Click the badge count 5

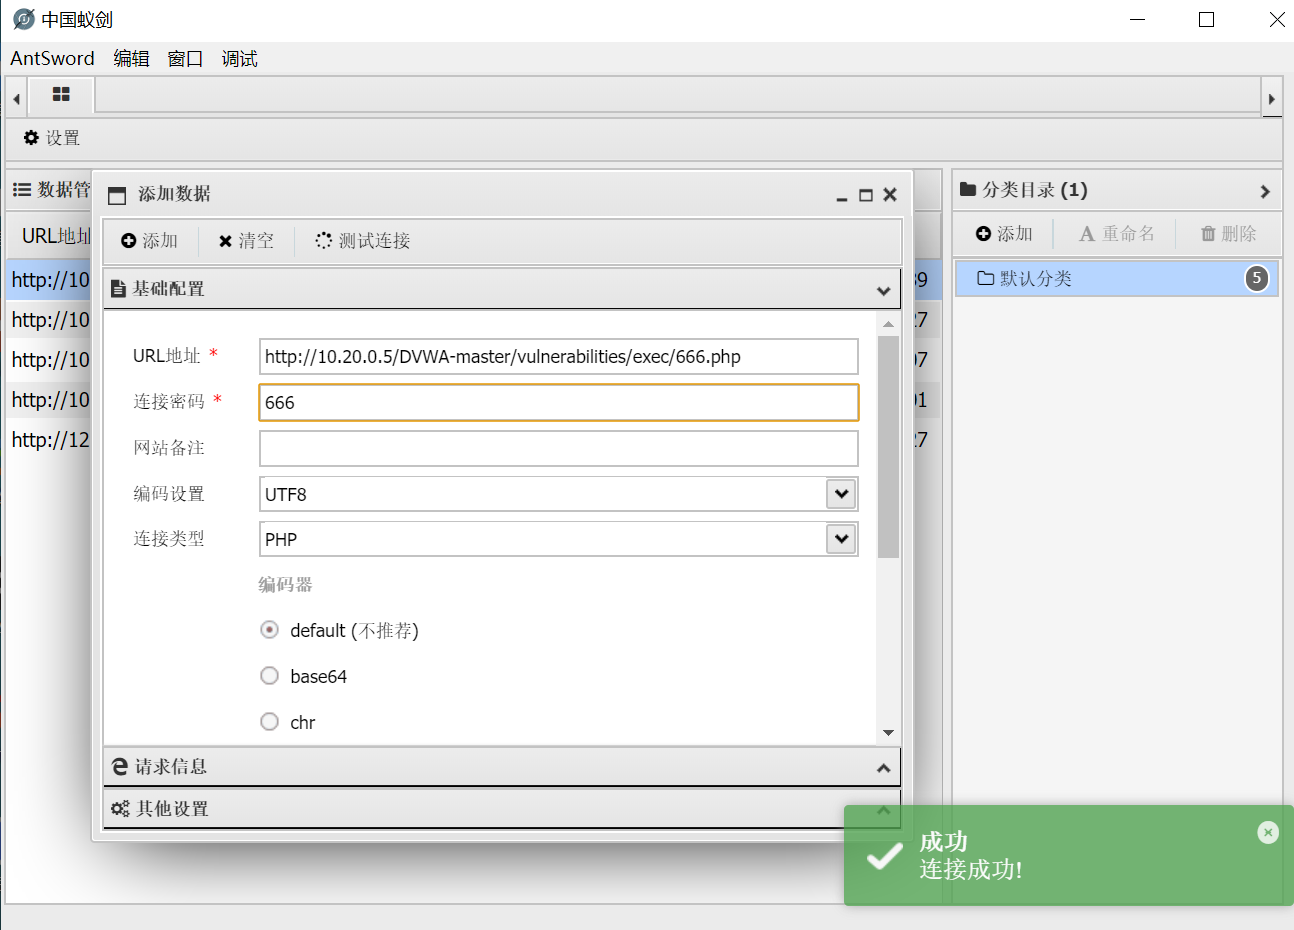pyautogui.click(x=1257, y=278)
